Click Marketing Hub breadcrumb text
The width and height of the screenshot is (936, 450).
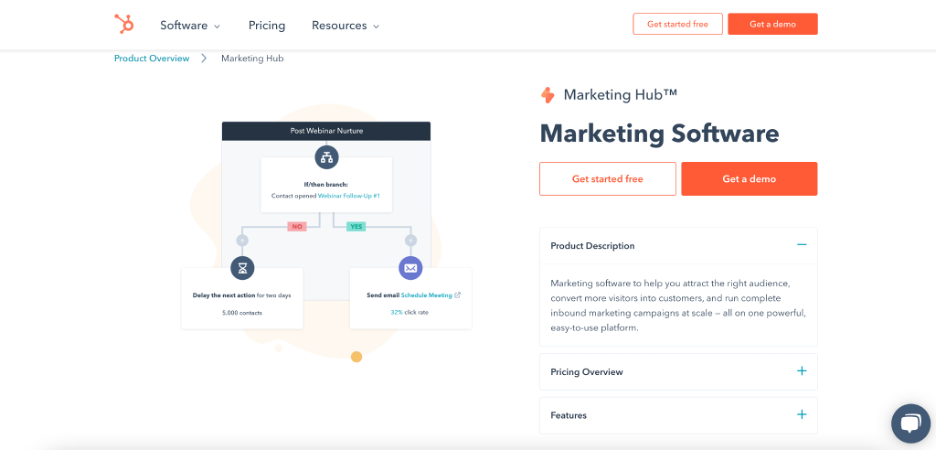coord(253,58)
